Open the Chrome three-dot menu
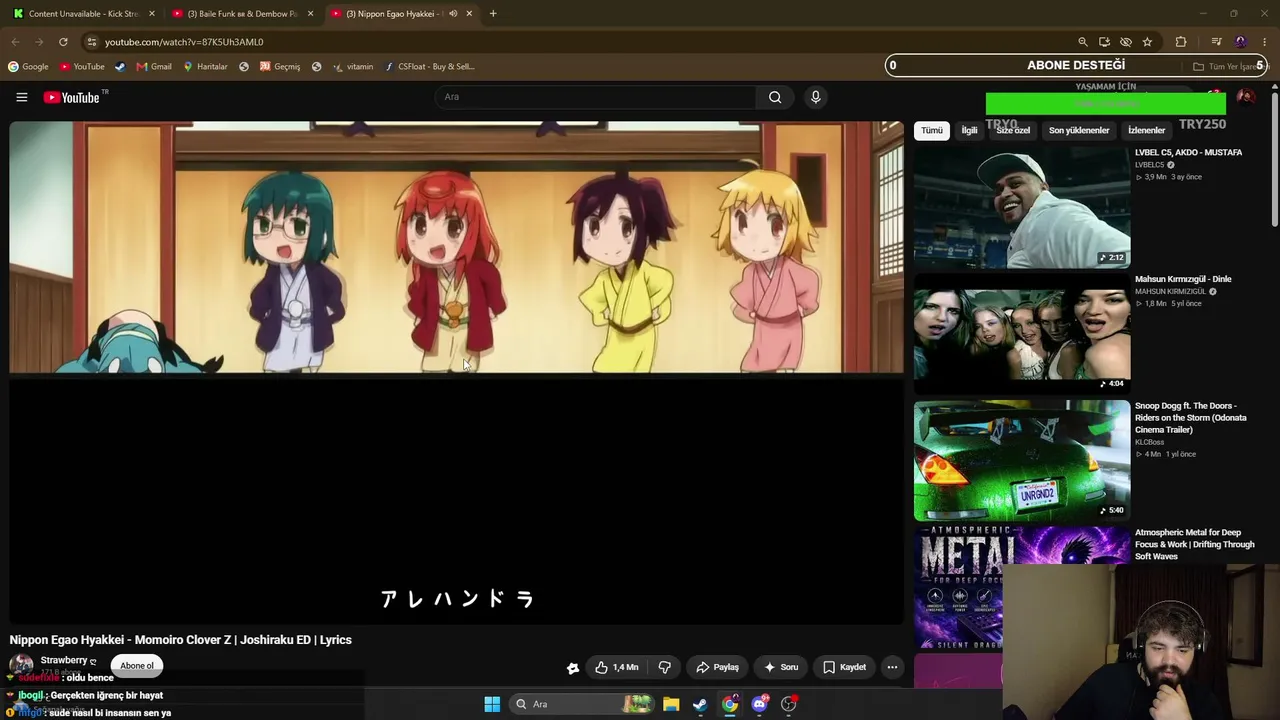Image resolution: width=1280 pixels, height=720 pixels. 1265,42
